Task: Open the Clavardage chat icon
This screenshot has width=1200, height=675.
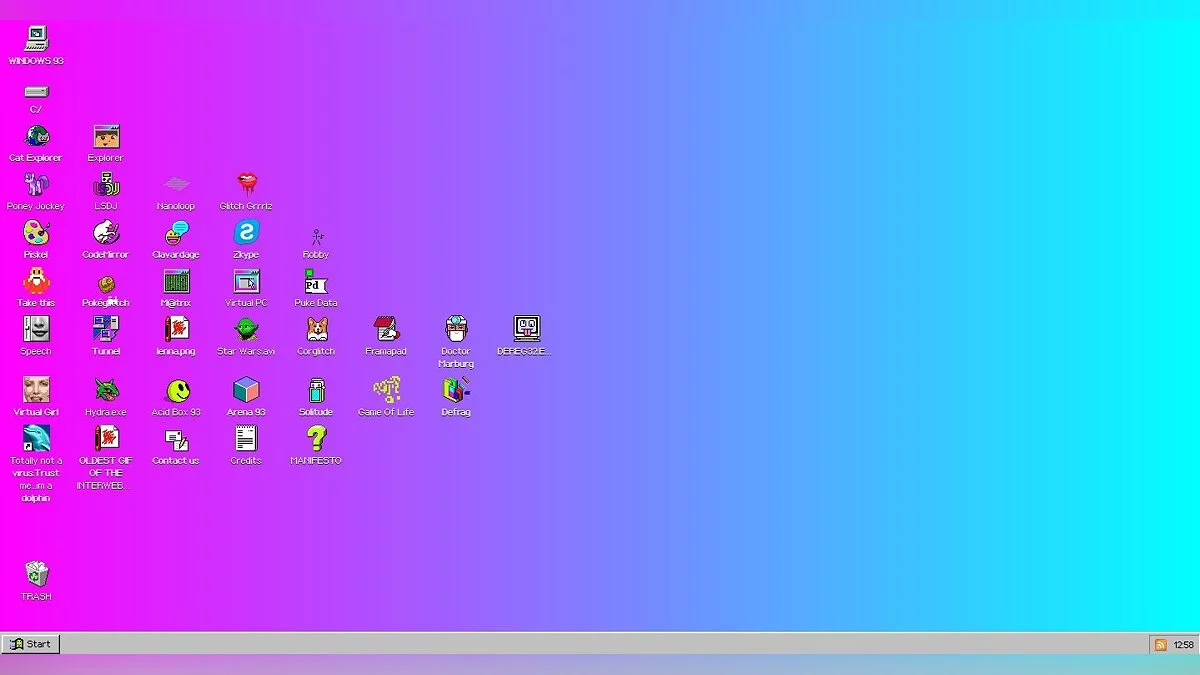Action: [x=176, y=233]
